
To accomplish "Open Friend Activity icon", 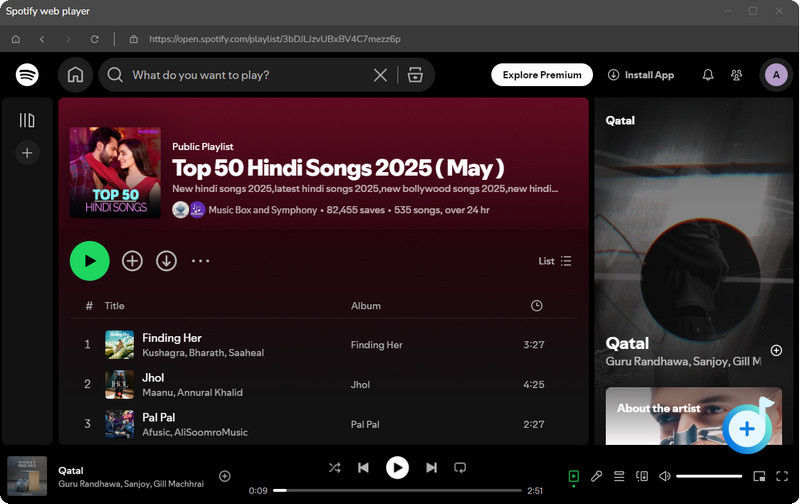I will point(736,75).
